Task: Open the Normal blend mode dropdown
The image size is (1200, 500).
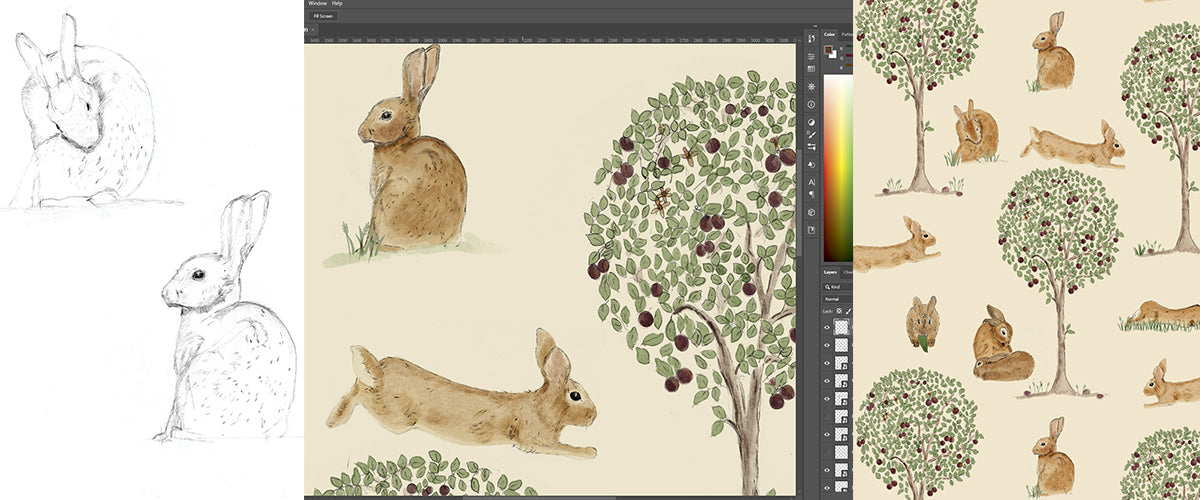Action: pos(834,299)
